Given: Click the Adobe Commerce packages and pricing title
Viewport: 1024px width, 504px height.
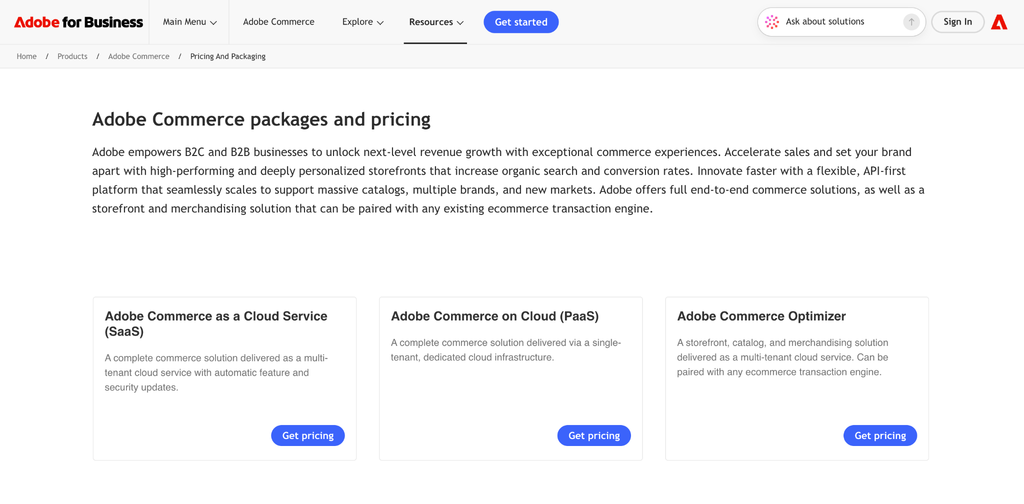Looking at the screenshot, I should (261, 120).
